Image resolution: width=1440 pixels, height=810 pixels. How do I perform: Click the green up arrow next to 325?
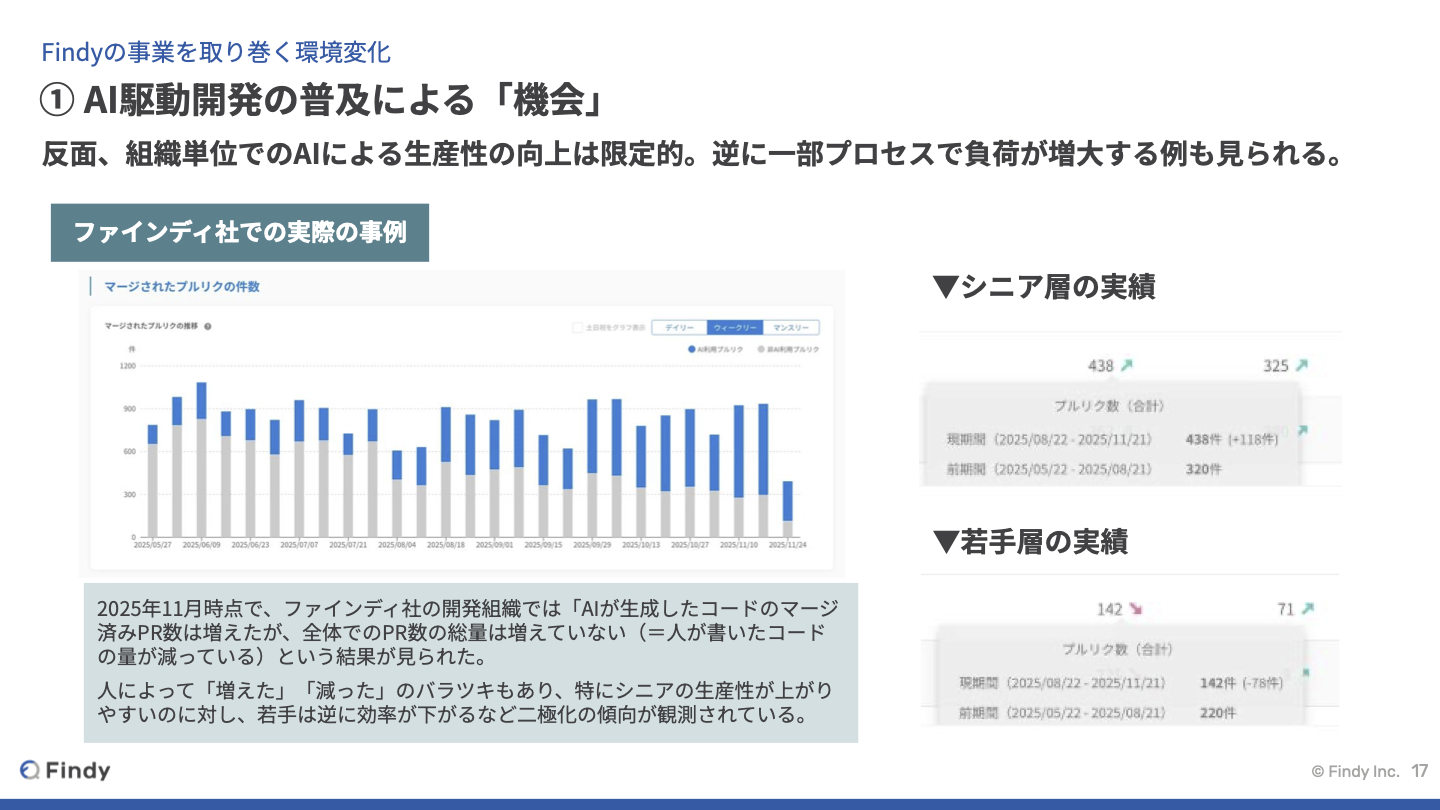pos(1301,366)
